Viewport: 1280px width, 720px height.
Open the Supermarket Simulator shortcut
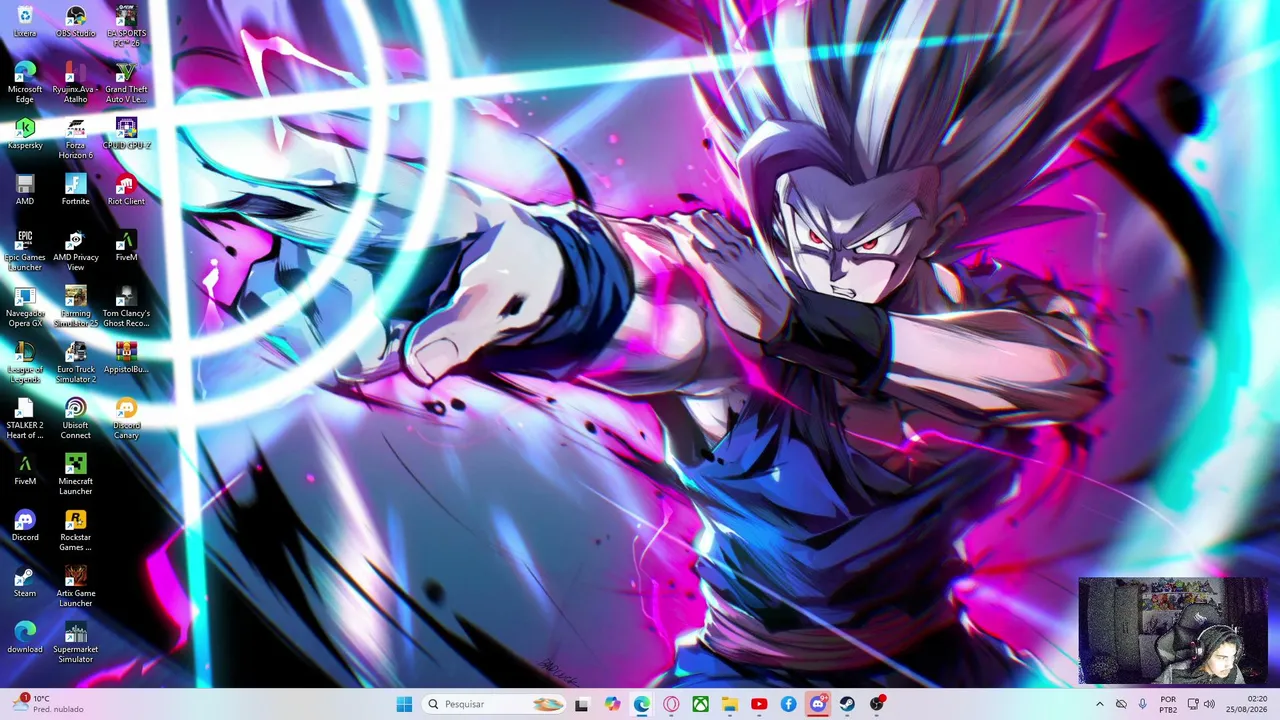tap(75, 643)
